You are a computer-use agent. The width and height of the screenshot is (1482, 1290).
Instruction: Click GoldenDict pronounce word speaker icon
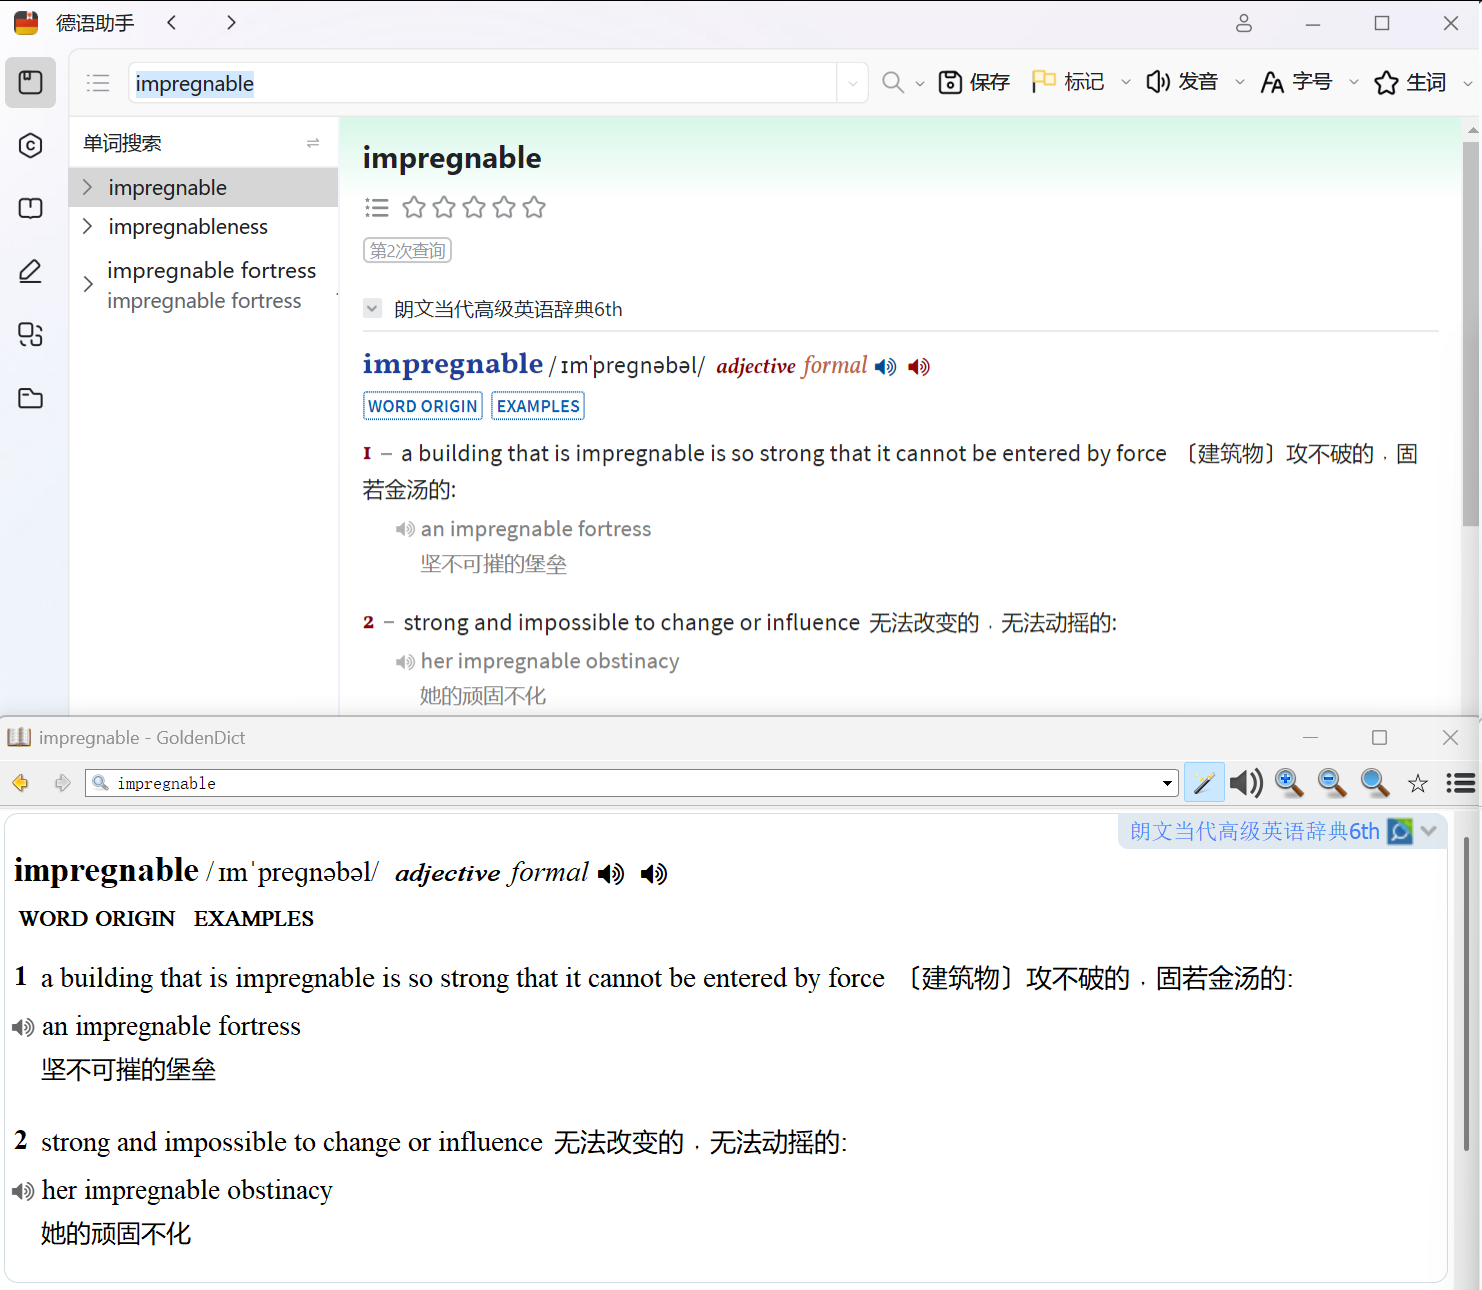(1246, 783)
